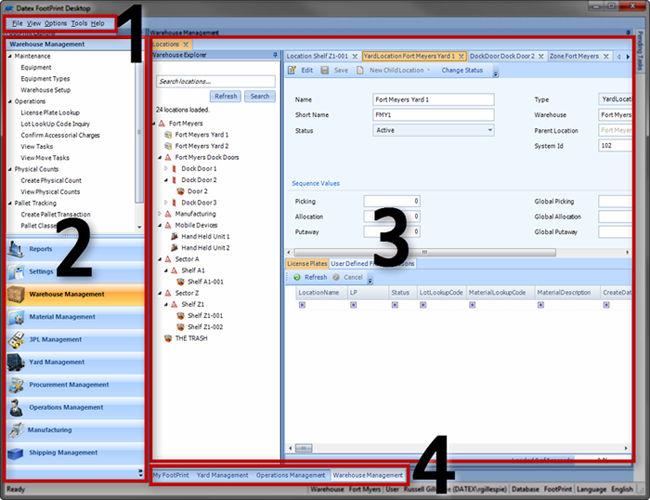This screenshot has width=650, height=500.
Task: Open the vertical Pending Tasks side panel
Action: (x=640, y=51)
